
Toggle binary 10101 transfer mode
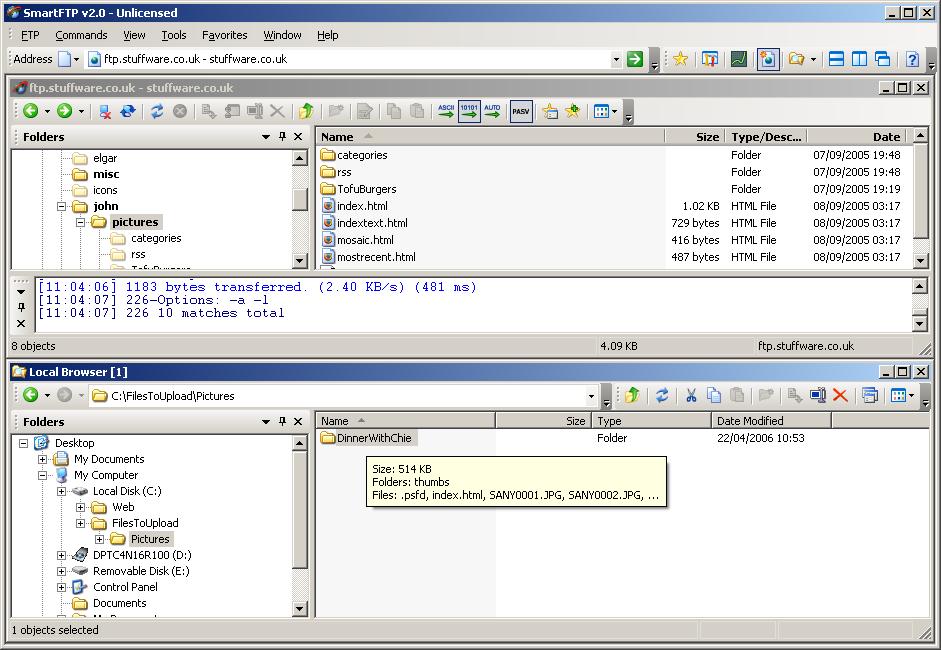click(469, 111)
